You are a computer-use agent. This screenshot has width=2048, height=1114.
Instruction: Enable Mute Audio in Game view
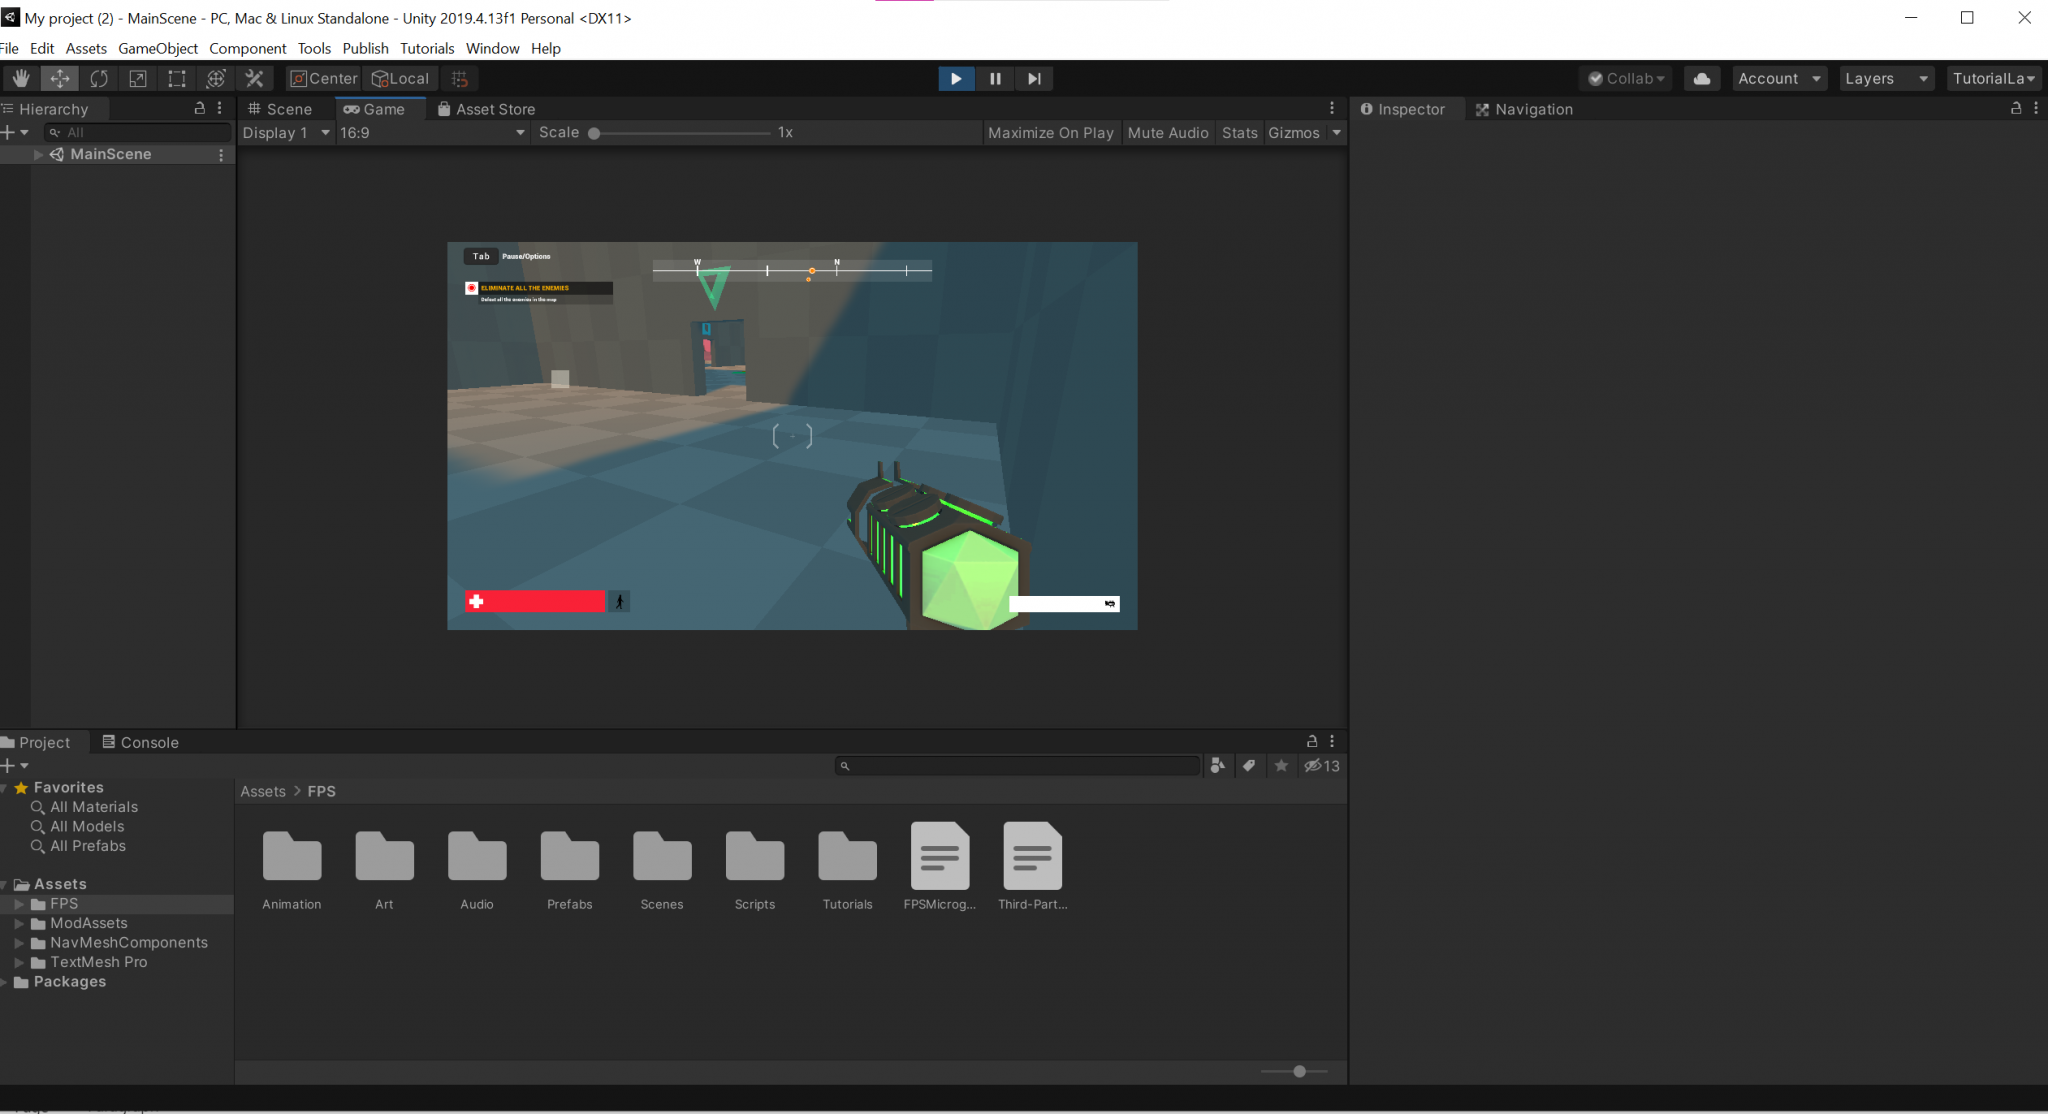click(x=1167, y=132)
